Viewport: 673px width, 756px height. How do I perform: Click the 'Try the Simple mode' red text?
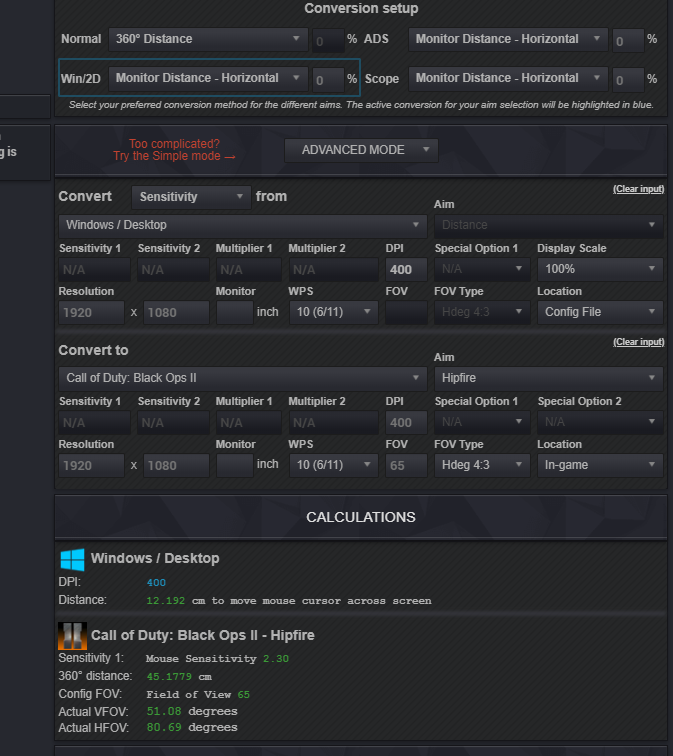(x=174, y=156)
